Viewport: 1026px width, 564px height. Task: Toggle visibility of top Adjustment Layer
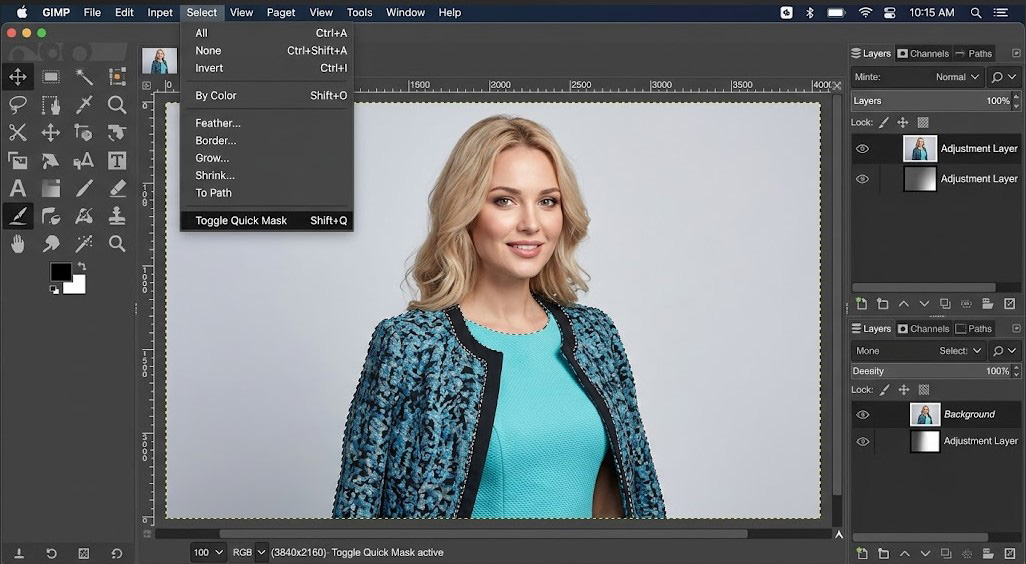tap(862, 149)
